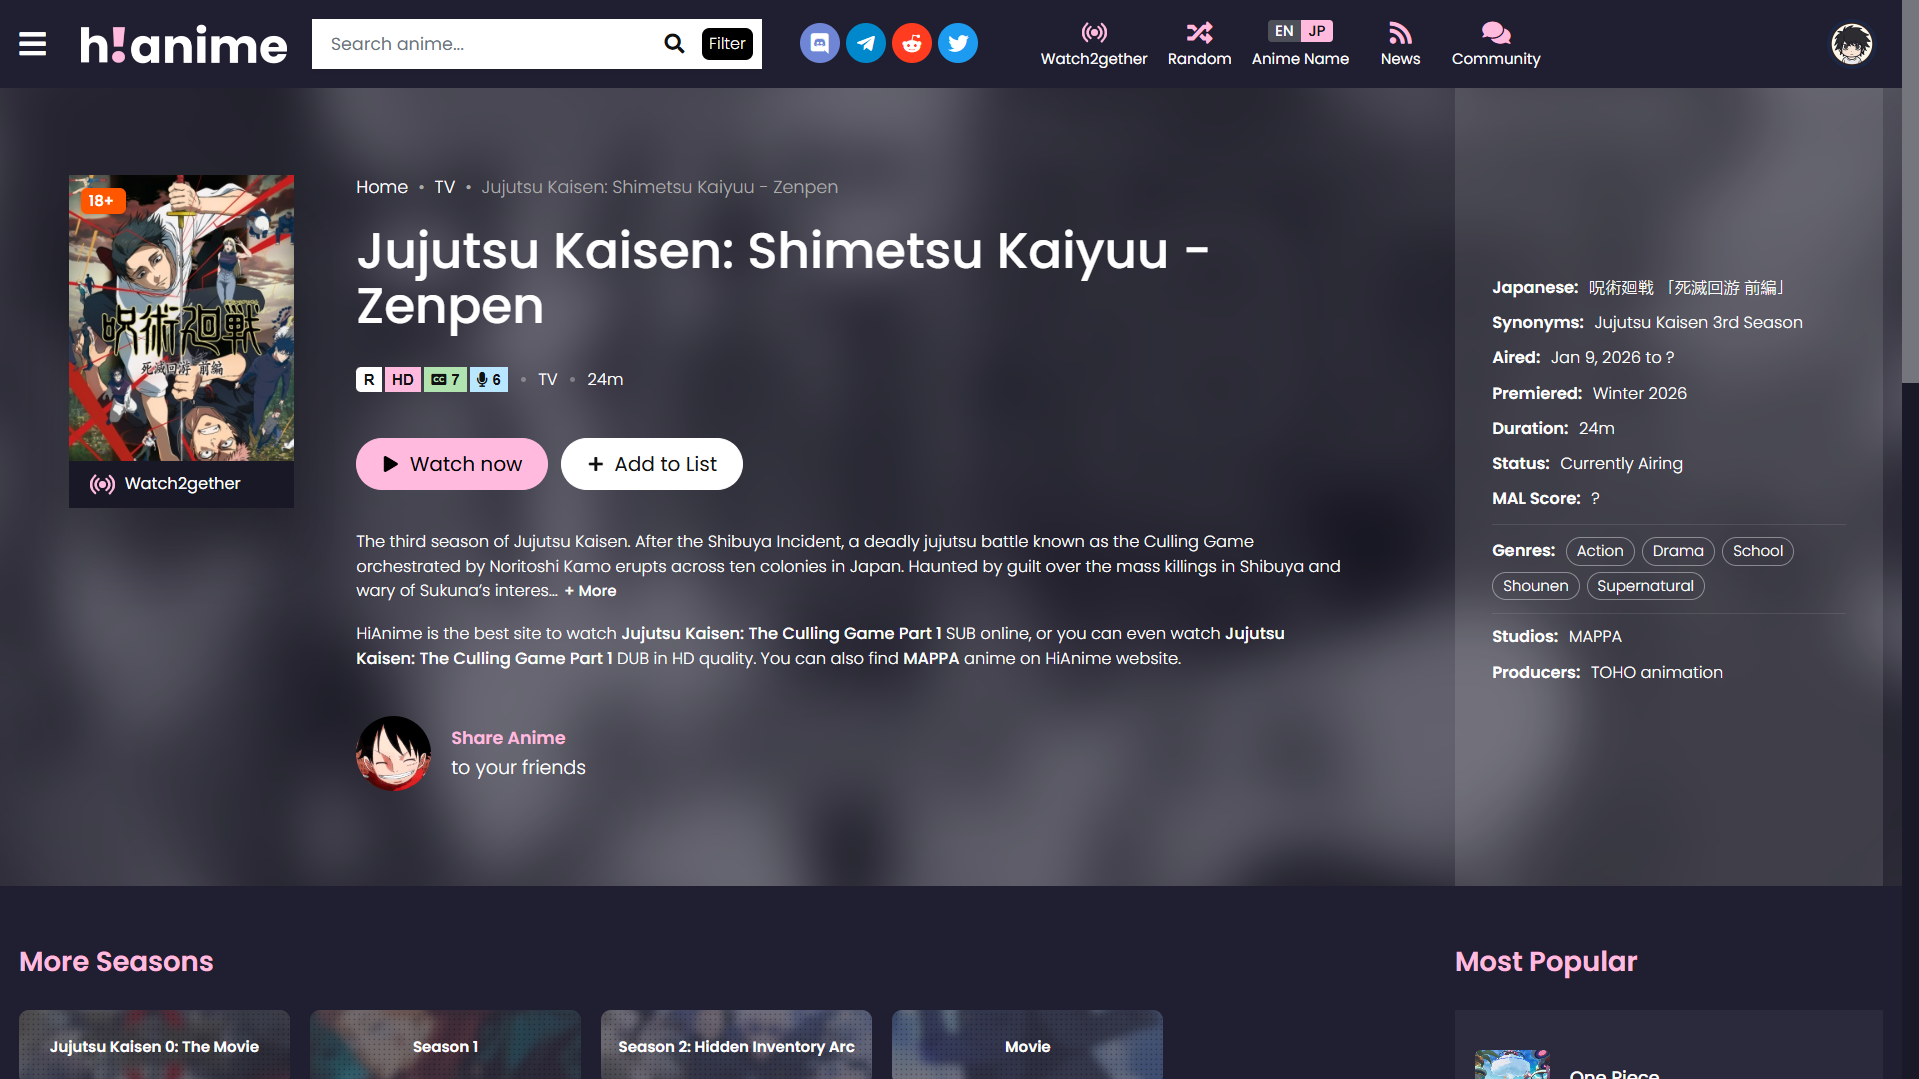
Task: Open the Twitter social link
Action: (x=957, y=44)
